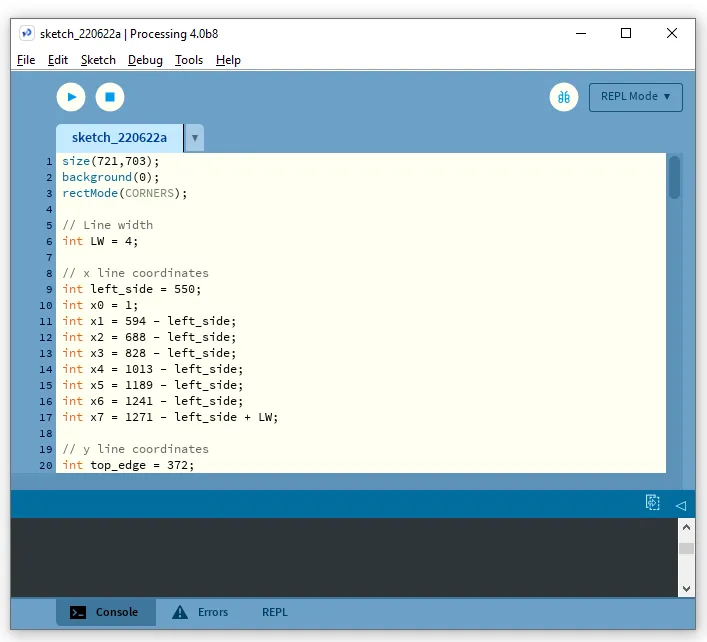Open the REPL Mode dropdown
Screen dimensions: 707x642
point(635,97)
